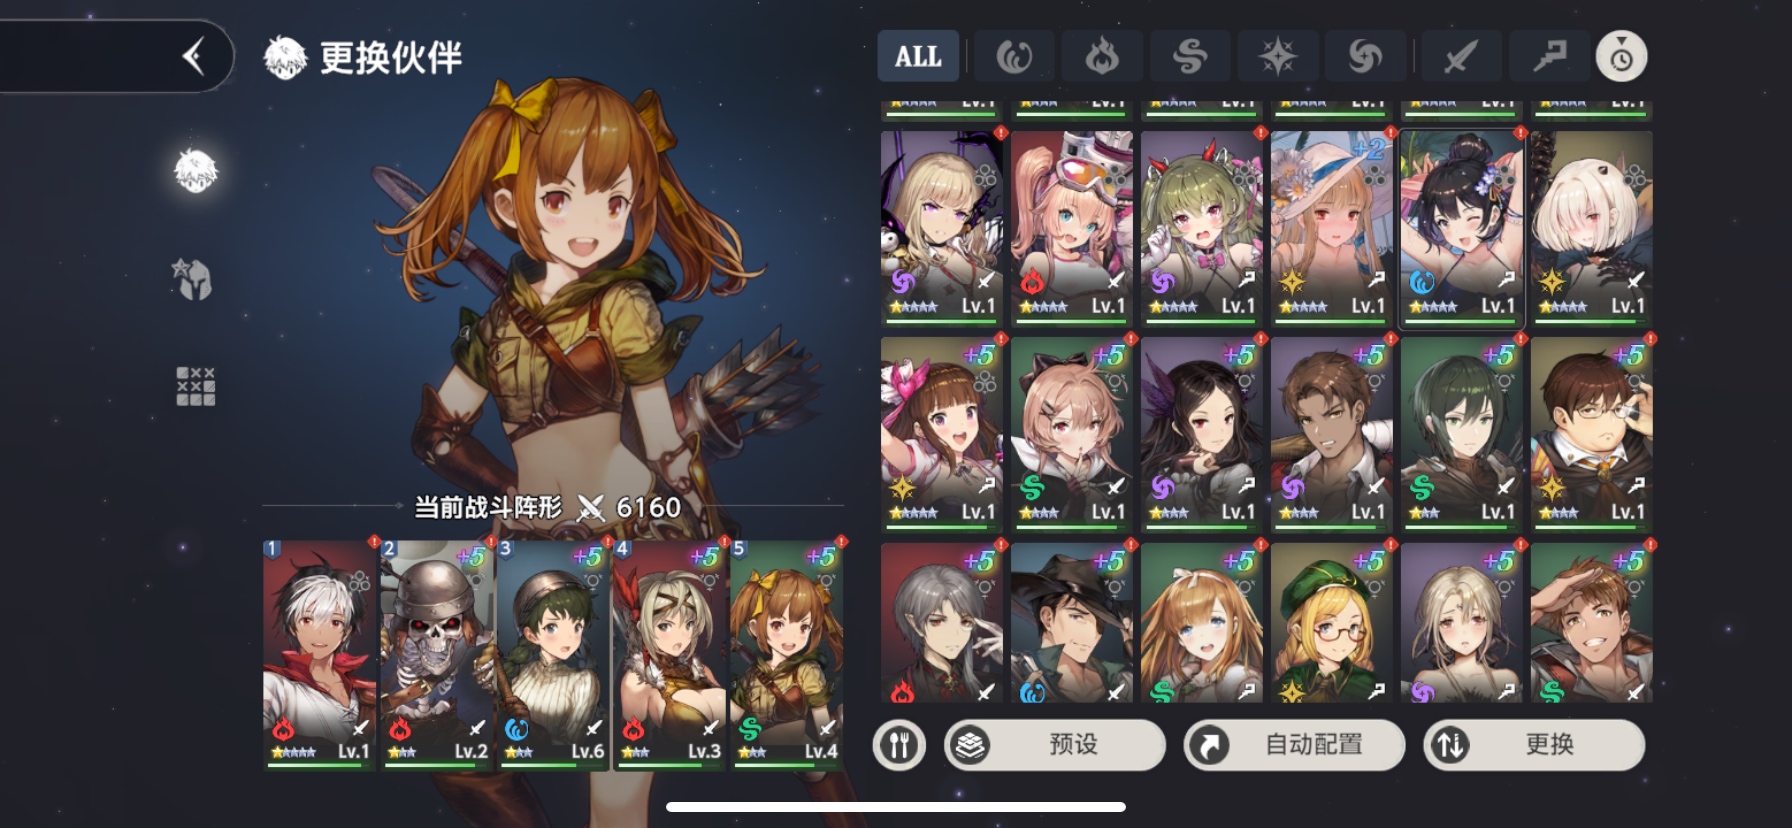
Task: Open the helmet equipment sidebar tab
Action: 195,279
